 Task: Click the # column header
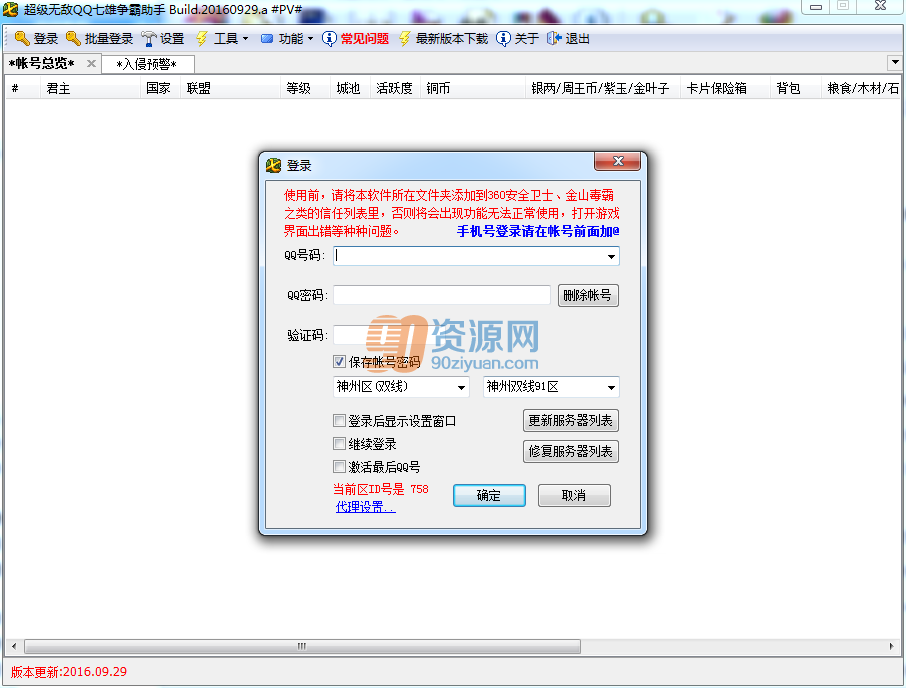tap(23, 88)
